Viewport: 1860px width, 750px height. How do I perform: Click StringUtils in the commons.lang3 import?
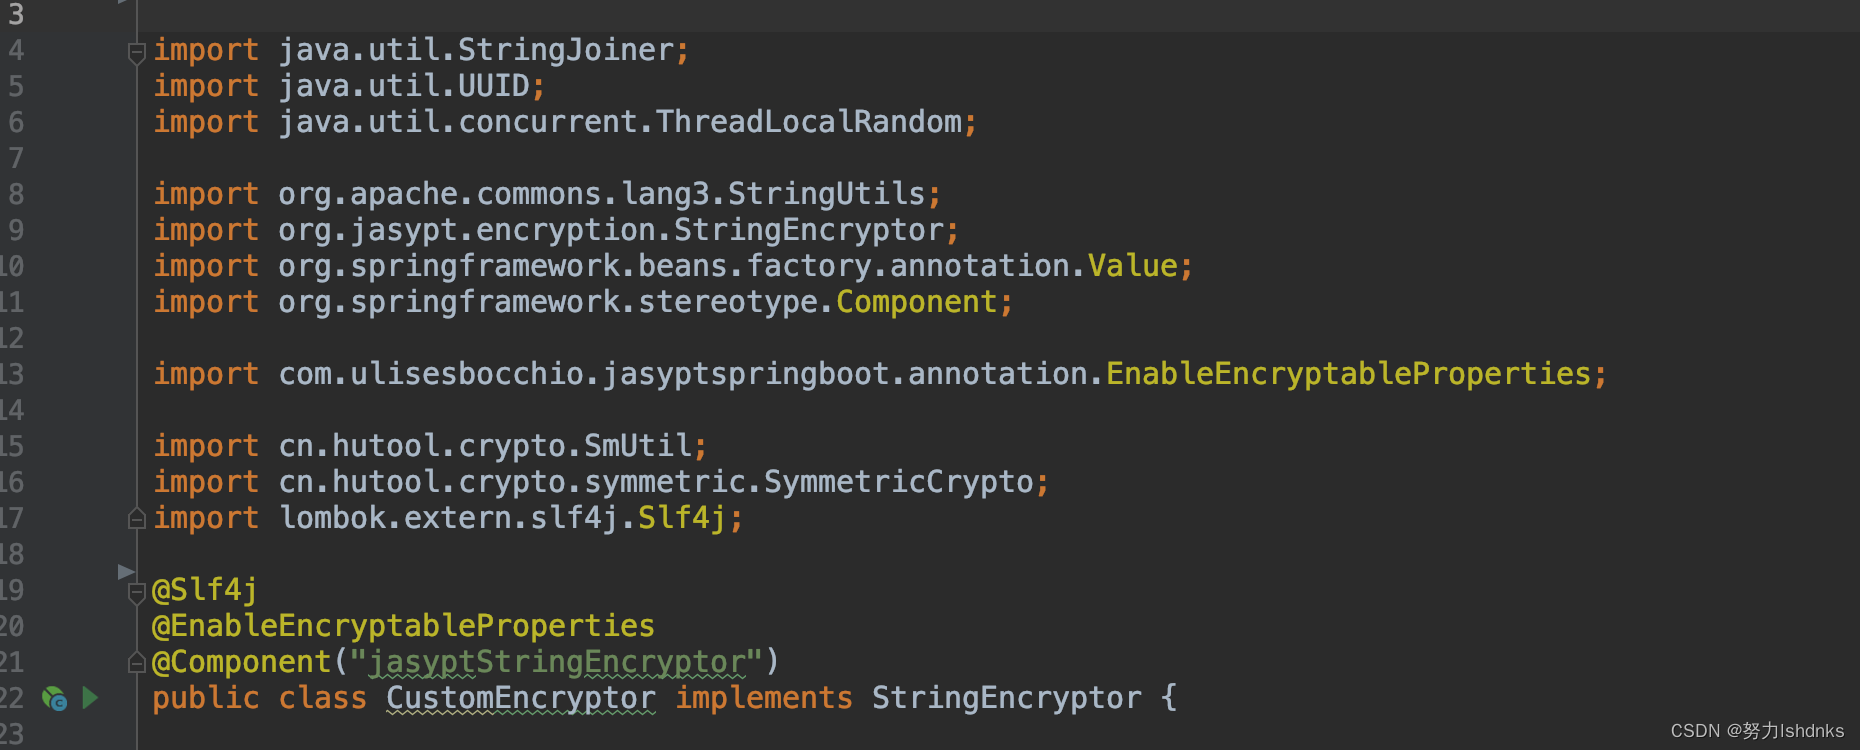(x=827, y=194)
